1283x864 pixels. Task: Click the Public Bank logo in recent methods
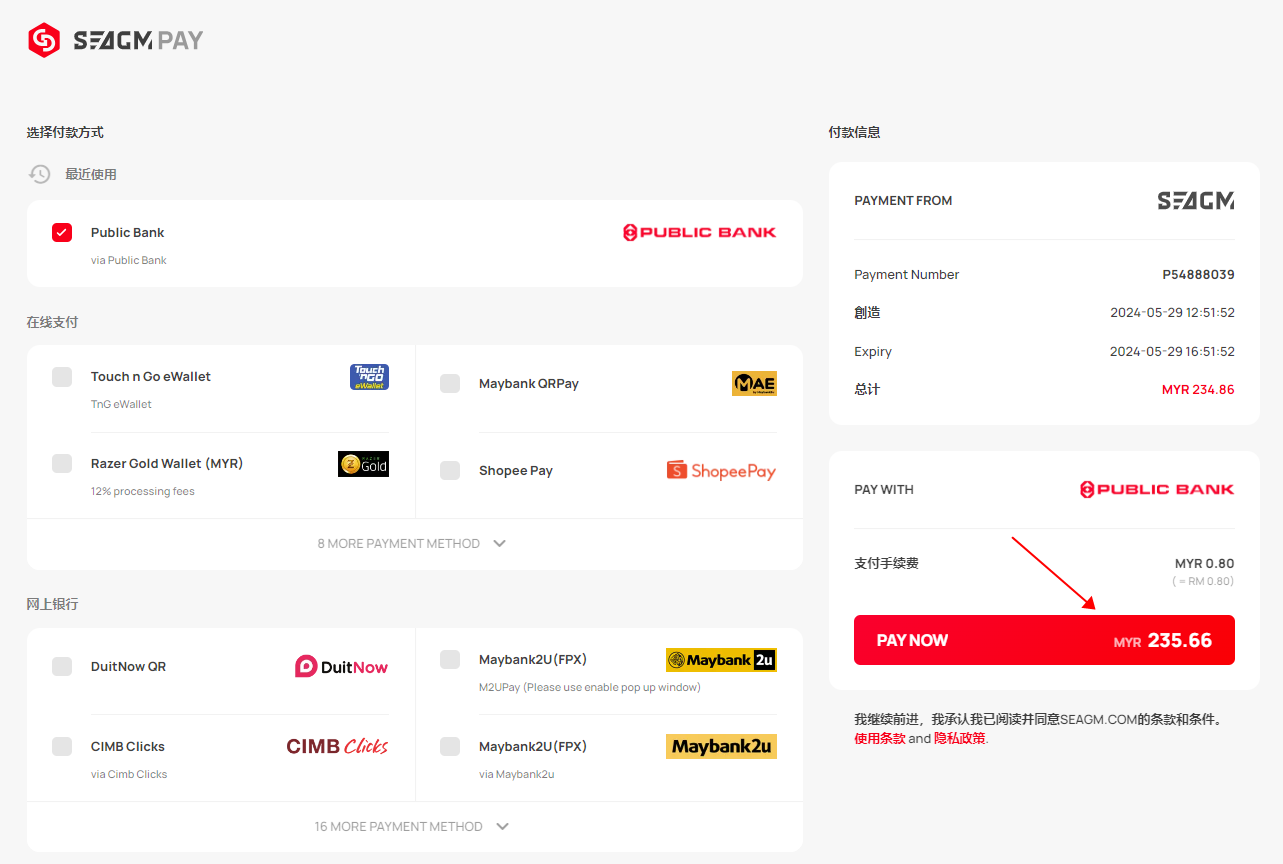coord(699,232)
